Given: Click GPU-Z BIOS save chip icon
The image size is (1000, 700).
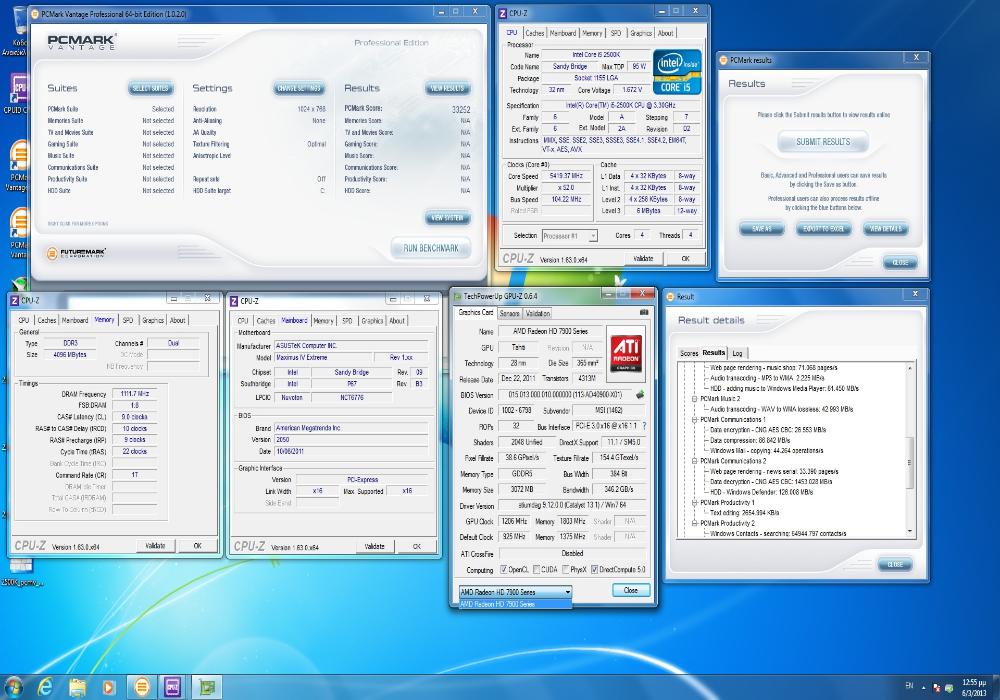Looking at the screenshot, I should coord(640,395).
